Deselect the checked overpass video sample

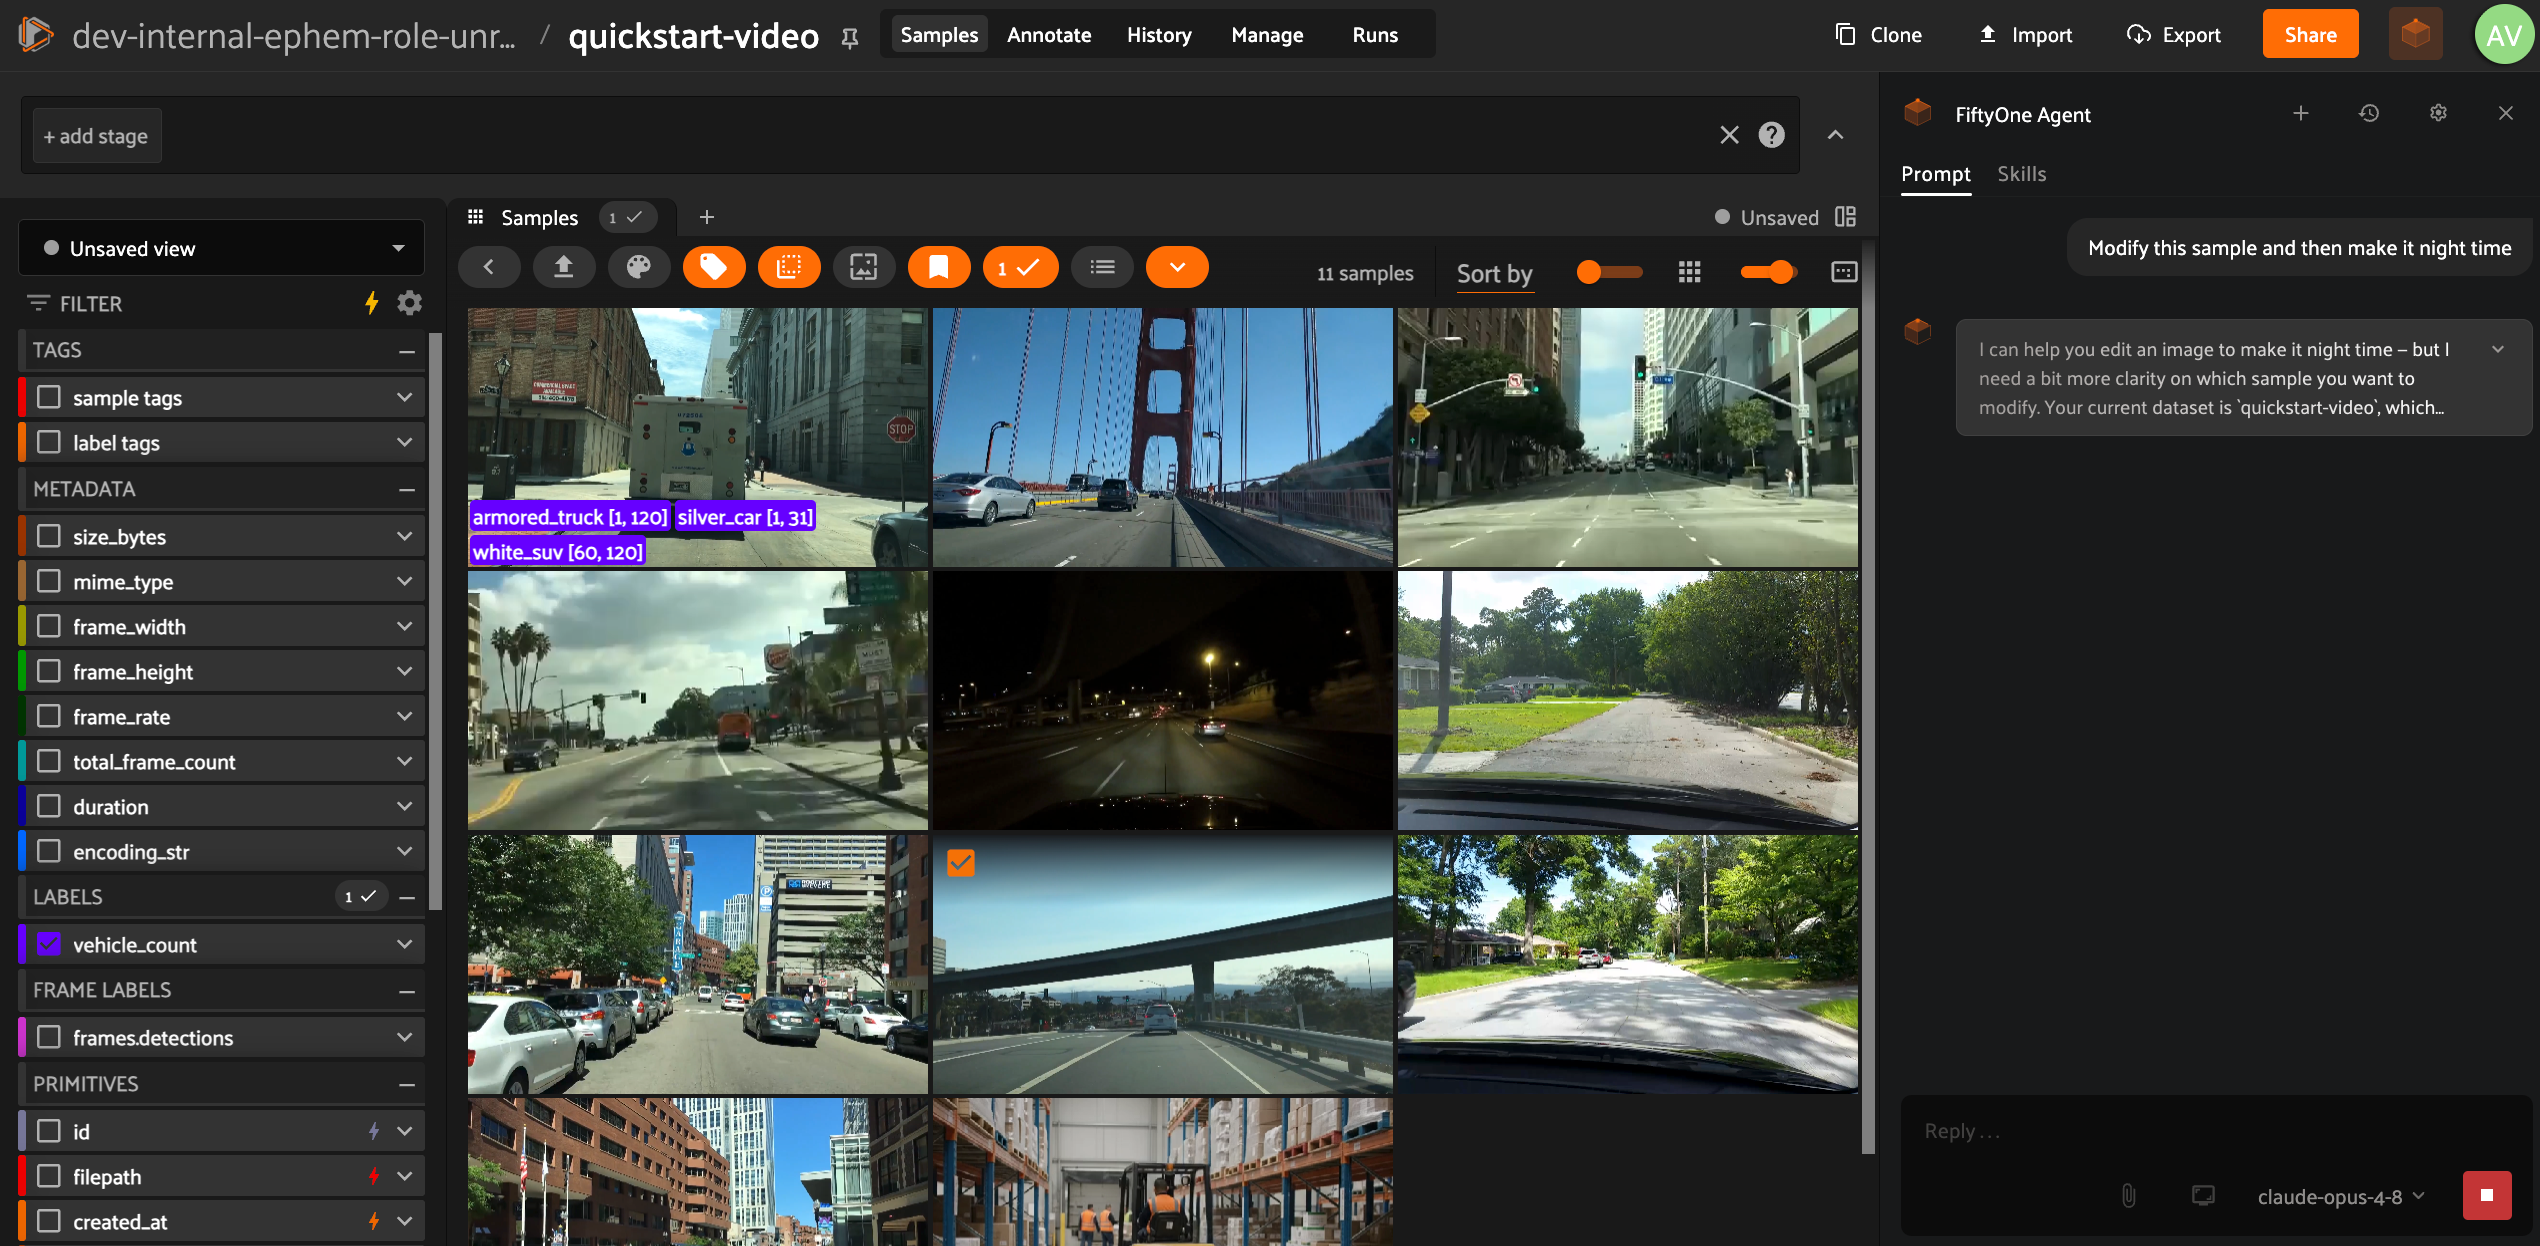click(x=961, y=863)
